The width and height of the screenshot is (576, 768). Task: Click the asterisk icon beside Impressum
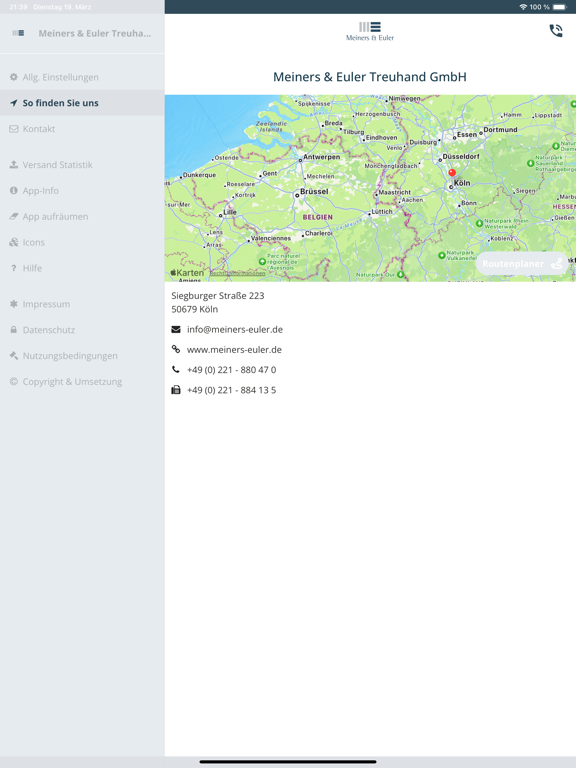click(x=14, y=304)
